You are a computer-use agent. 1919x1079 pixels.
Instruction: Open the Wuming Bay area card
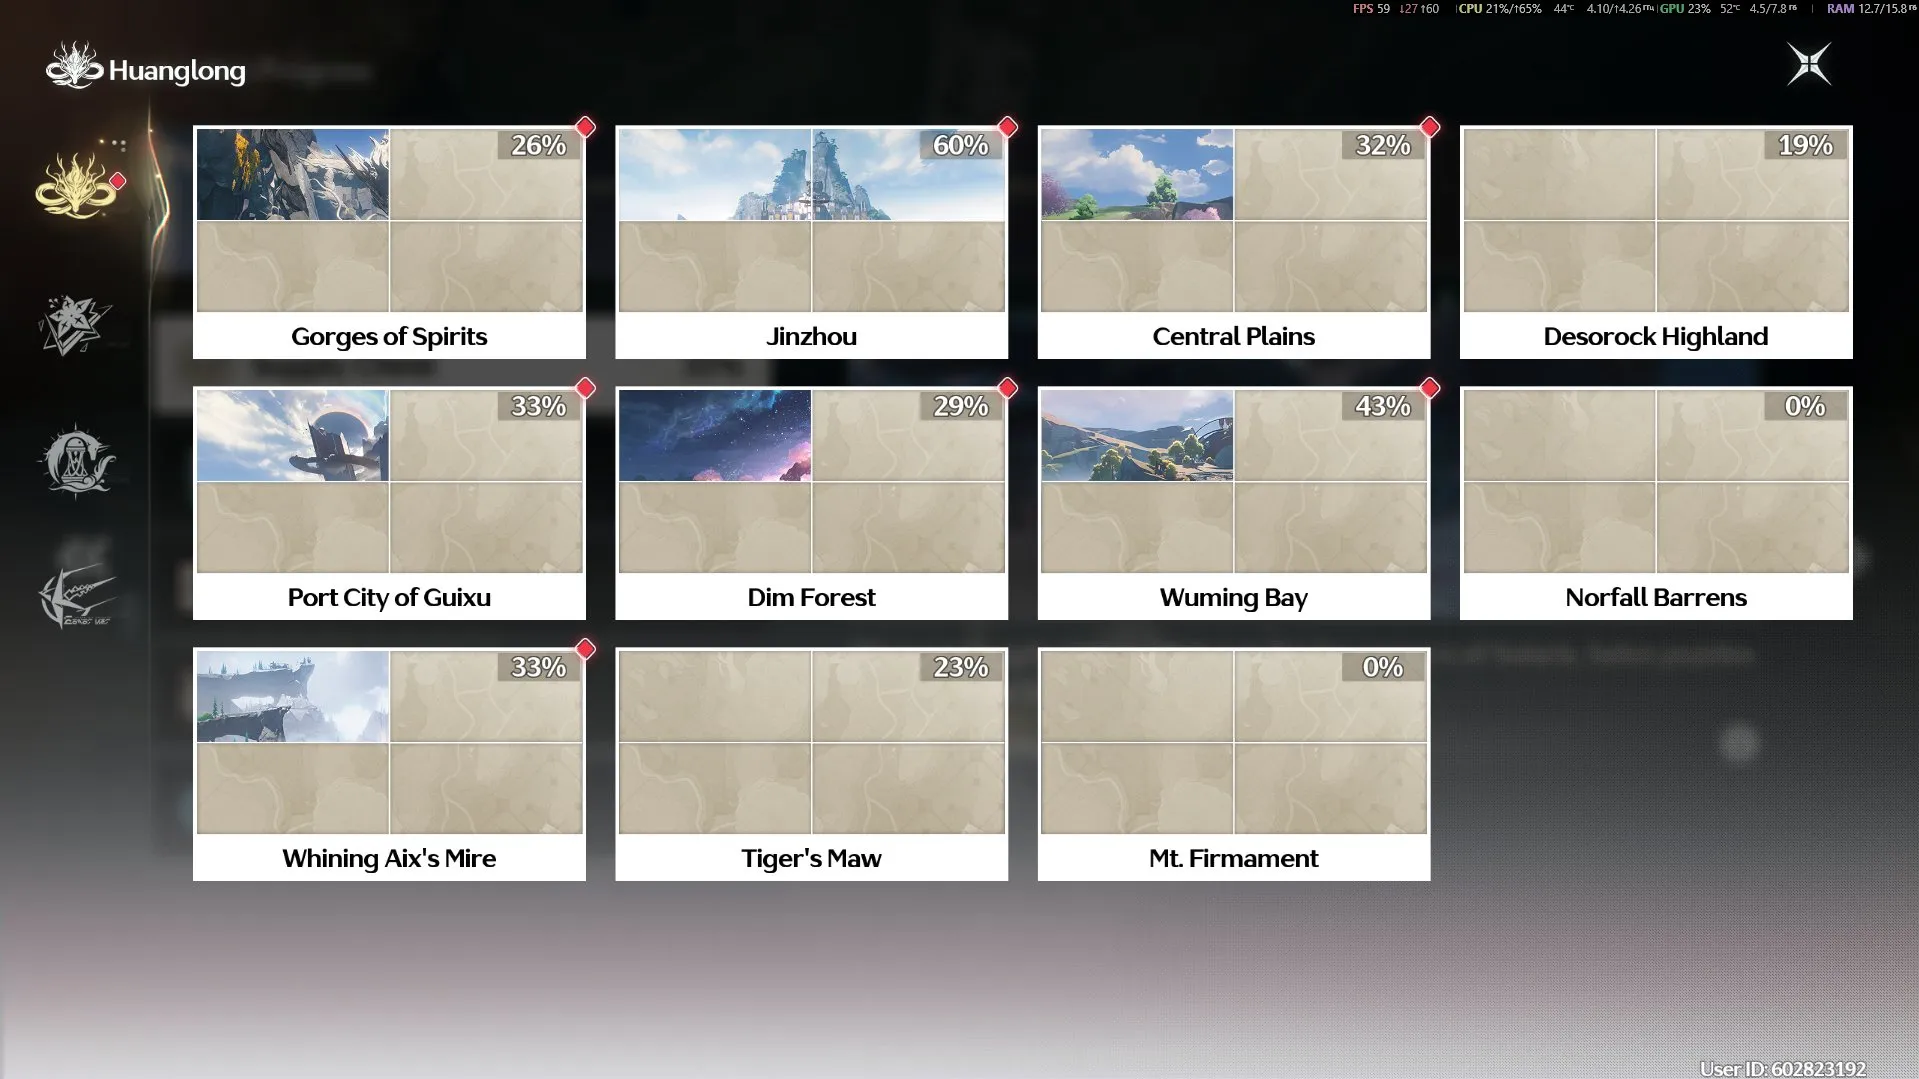point(1234,503)
